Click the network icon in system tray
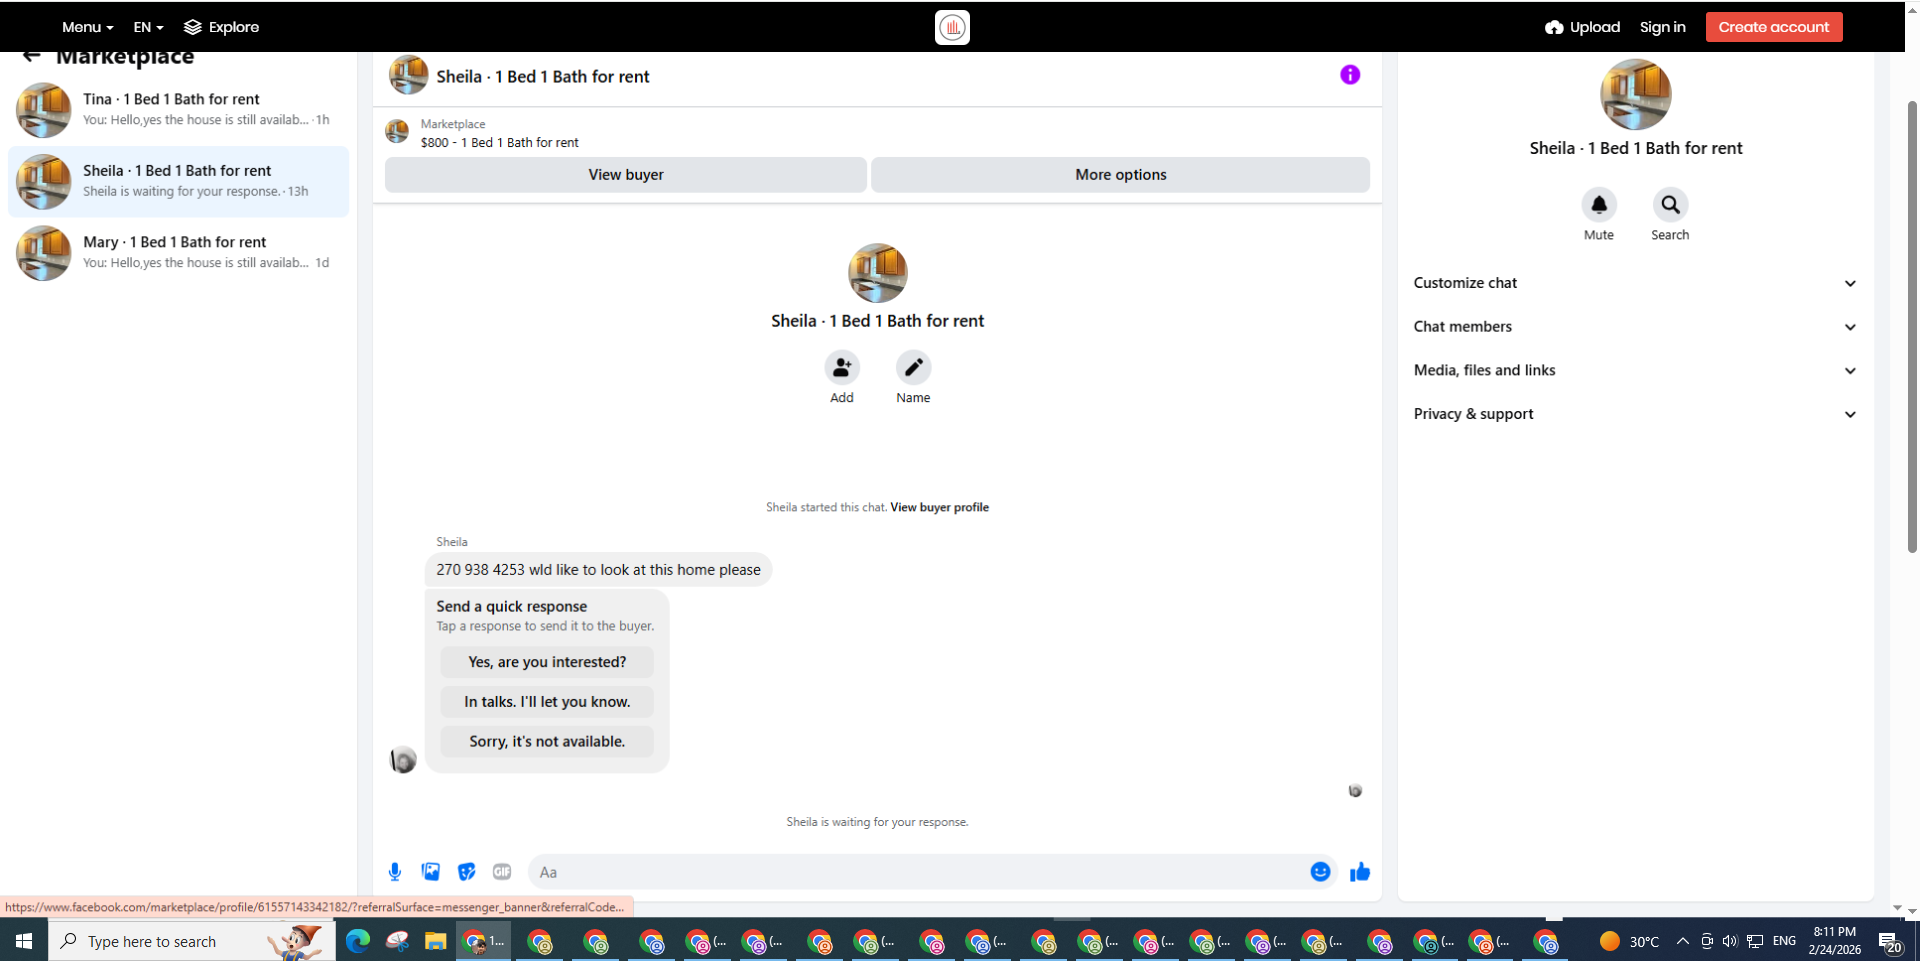The width and height of the screenshot is (1920, 961). [1755, 941]
